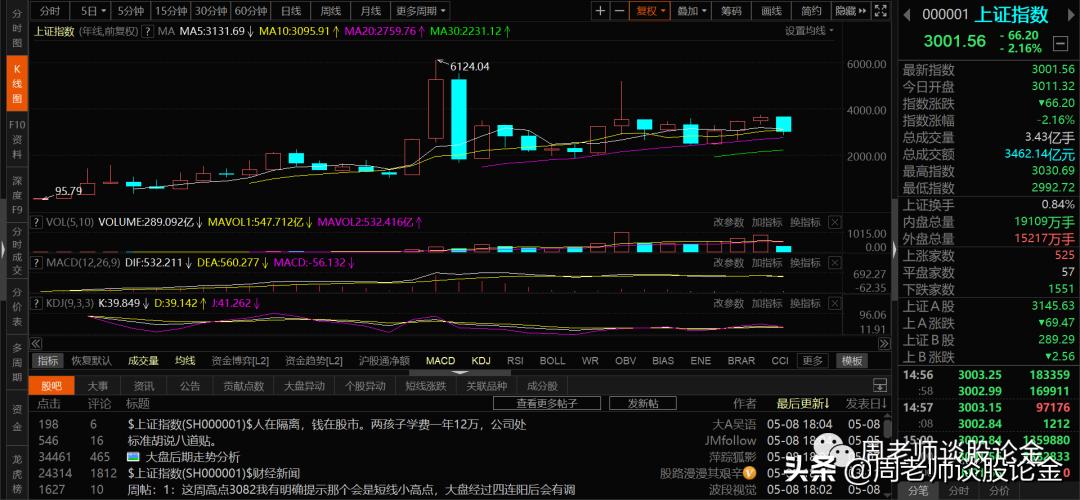Toggle KDJ indicator in indicator bar

tap(480, 360)
